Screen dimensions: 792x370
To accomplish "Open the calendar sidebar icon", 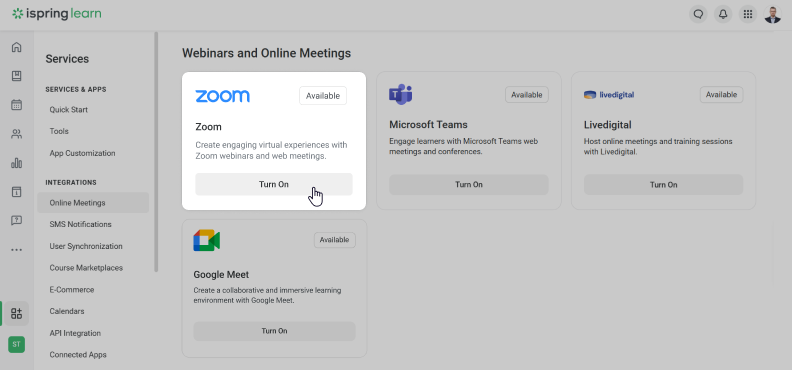I will tap(17, 104).
